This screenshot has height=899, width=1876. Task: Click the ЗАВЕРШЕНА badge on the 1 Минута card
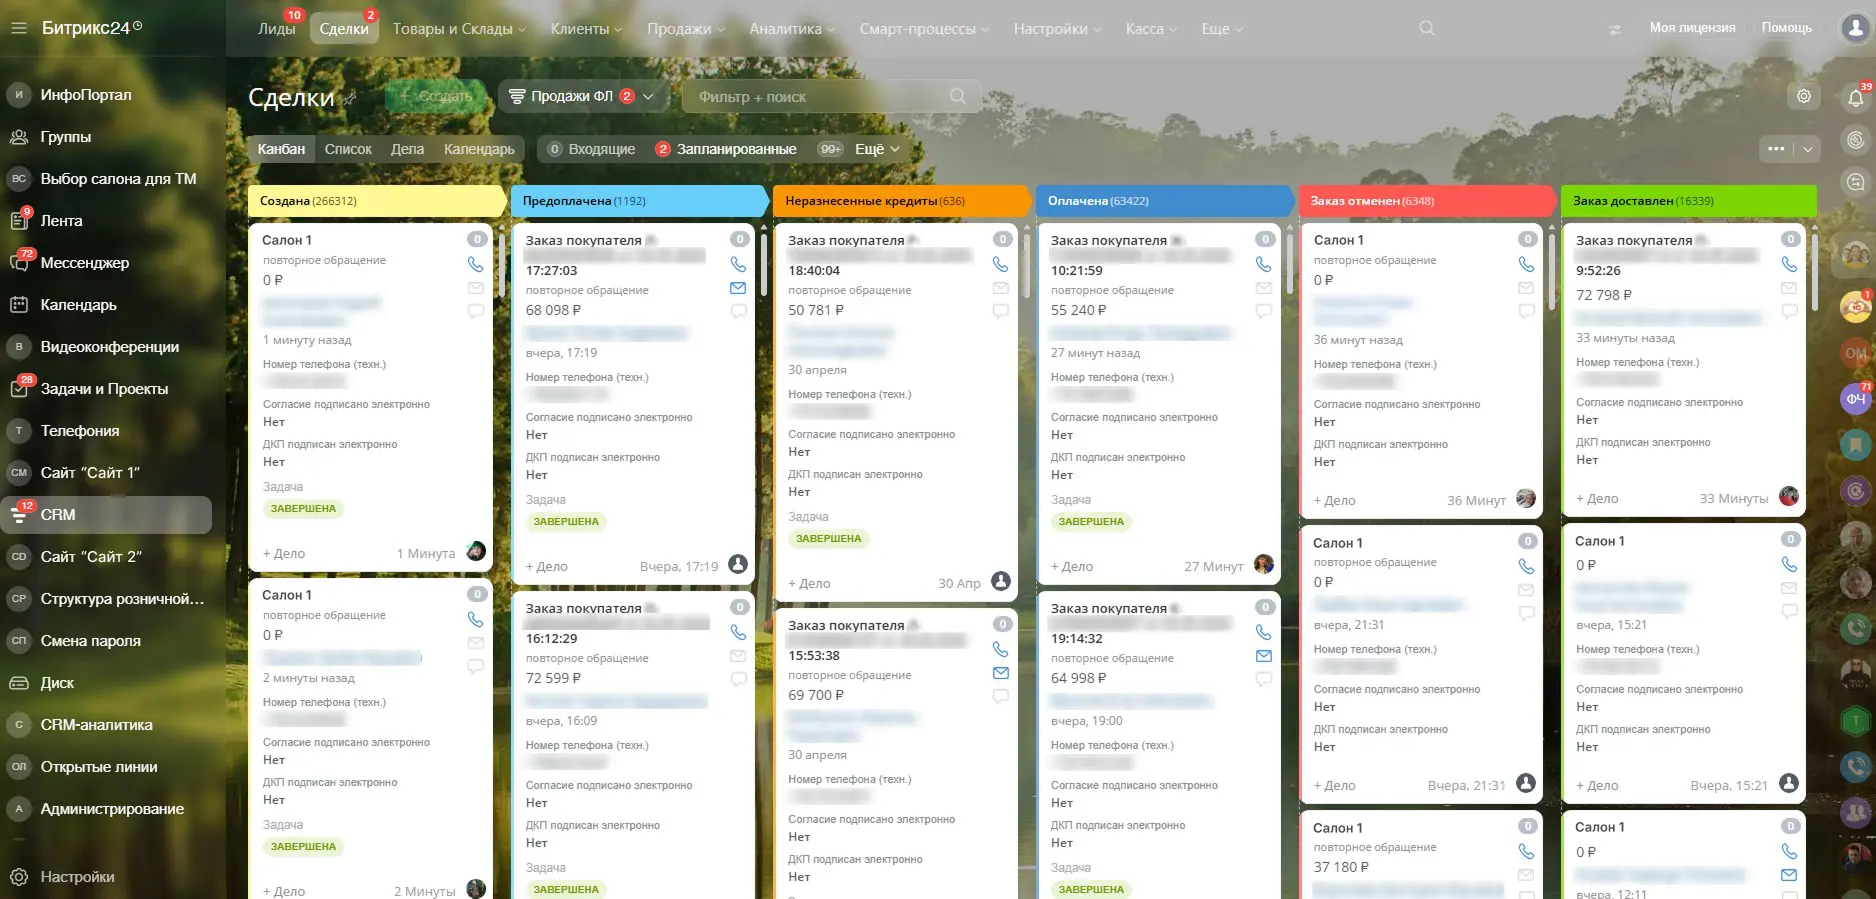(303, 509)
